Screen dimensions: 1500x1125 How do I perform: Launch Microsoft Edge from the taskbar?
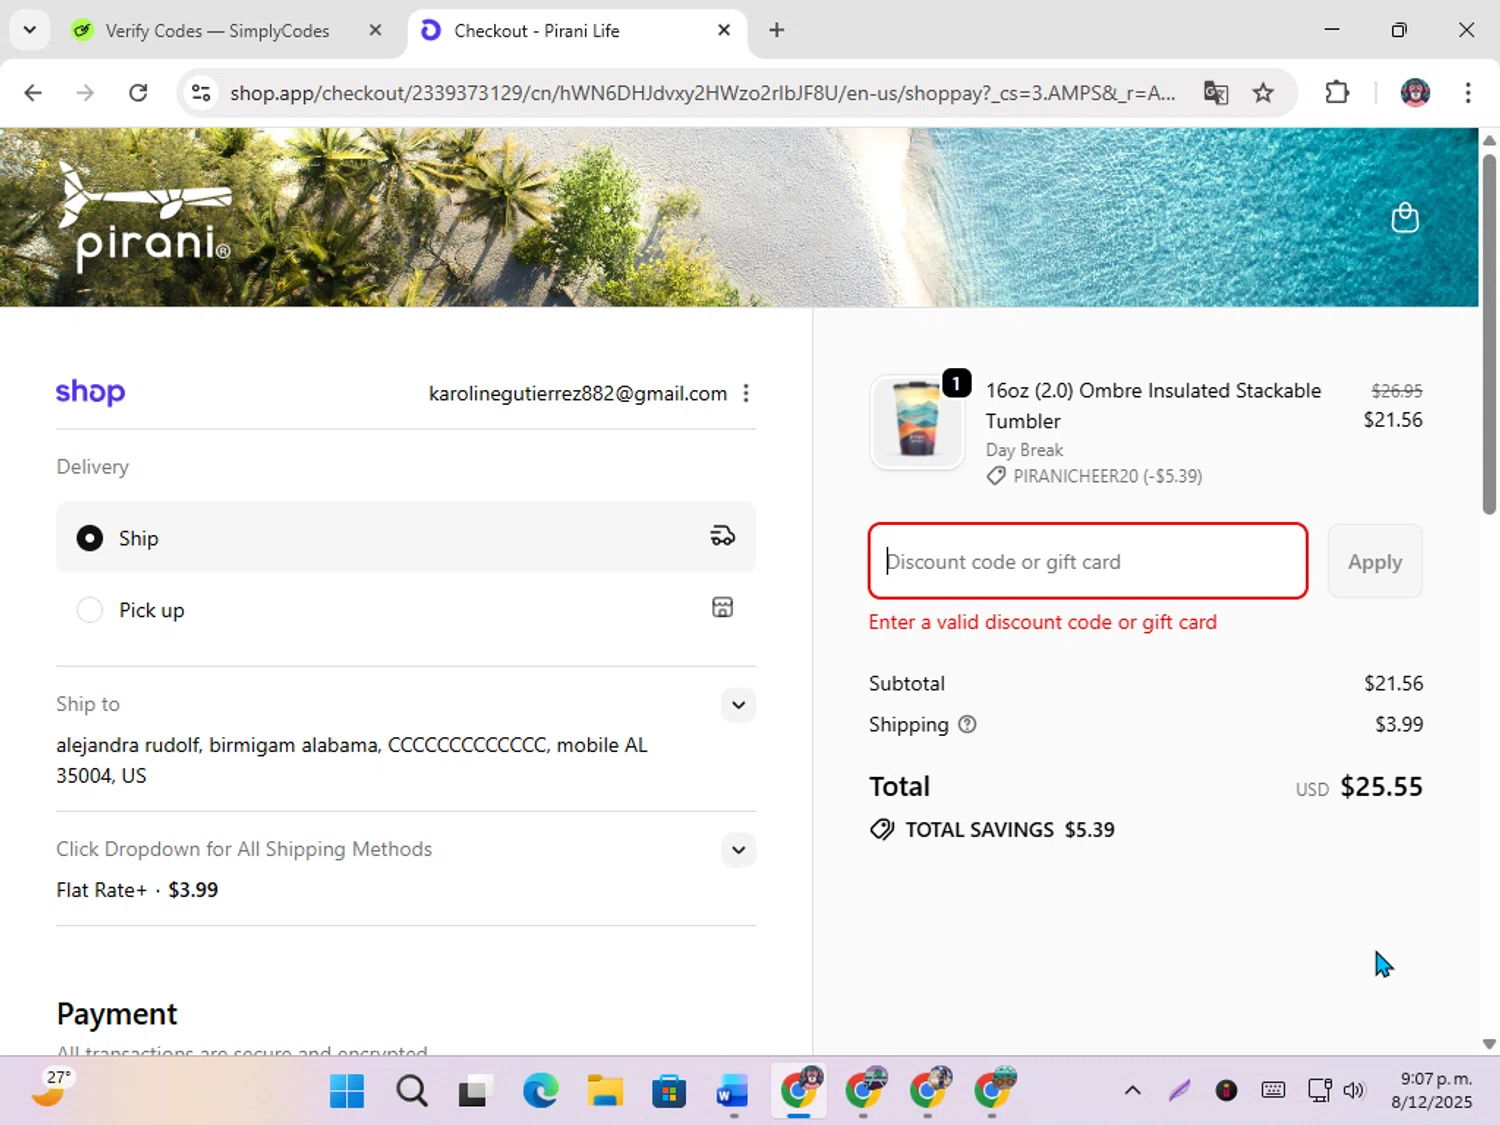click(540, 1091)
